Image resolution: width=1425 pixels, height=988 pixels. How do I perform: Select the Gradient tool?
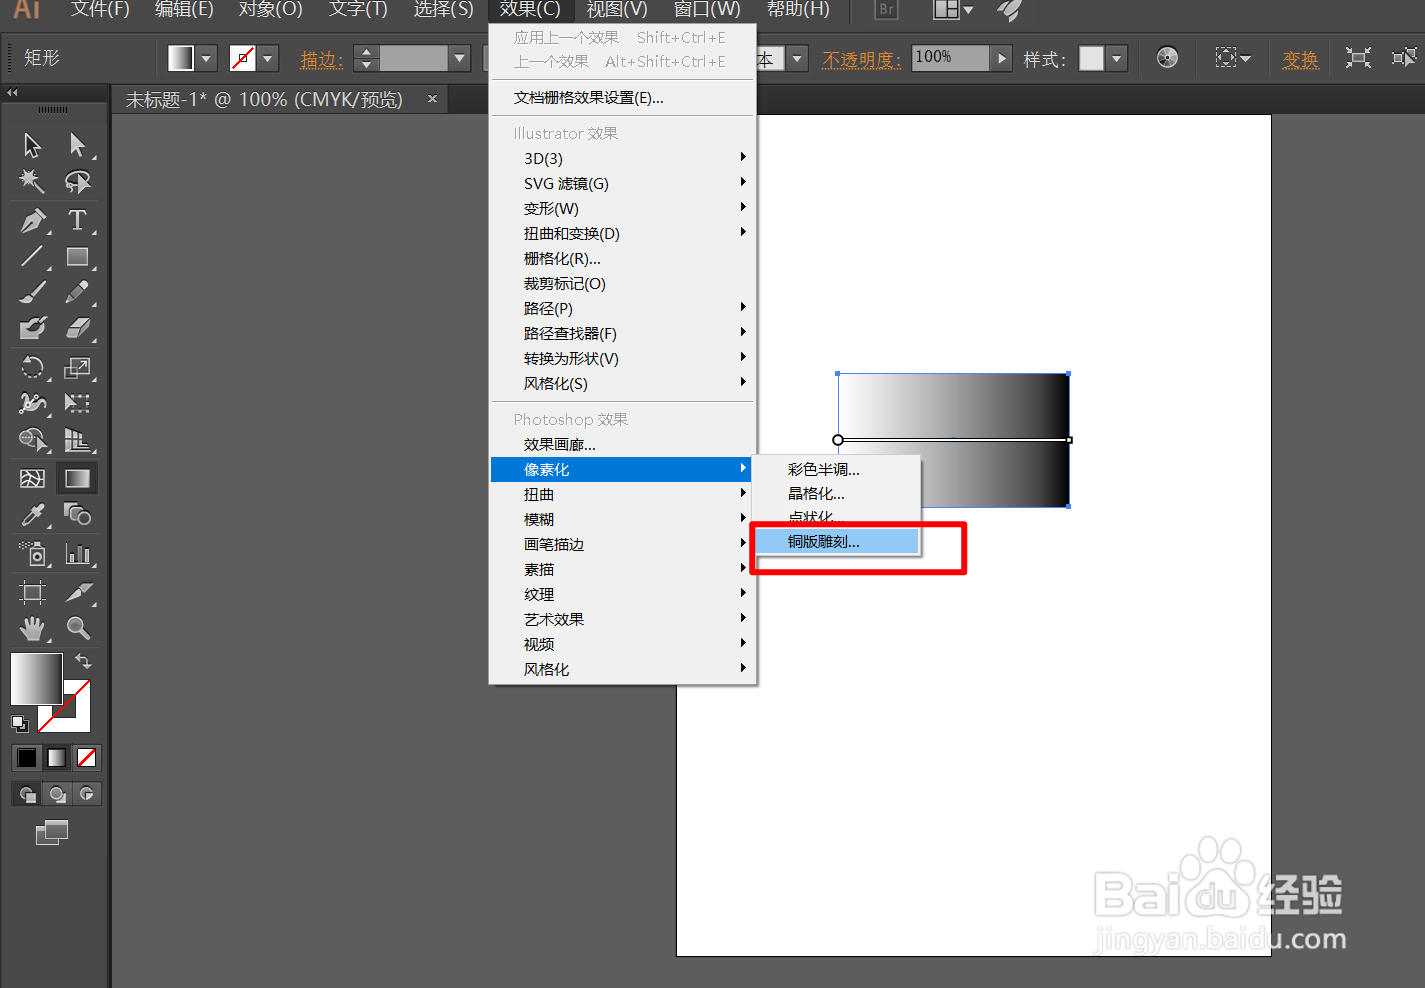[x=77, y=478]
